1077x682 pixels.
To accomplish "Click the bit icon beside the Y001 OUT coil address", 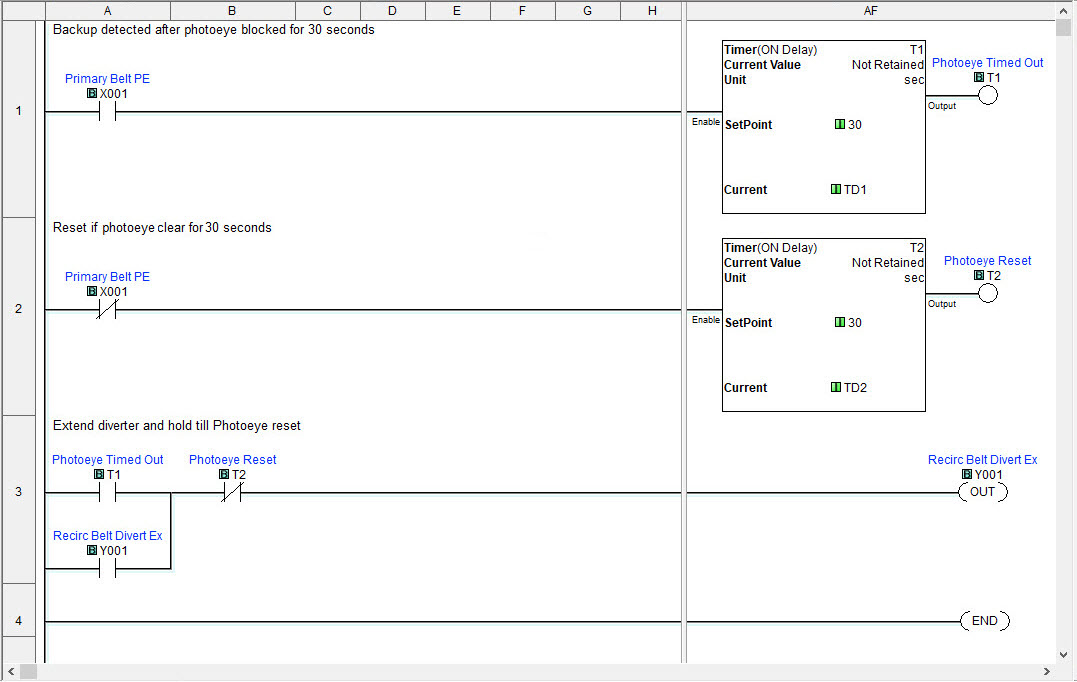I will (x=967, y=475).
